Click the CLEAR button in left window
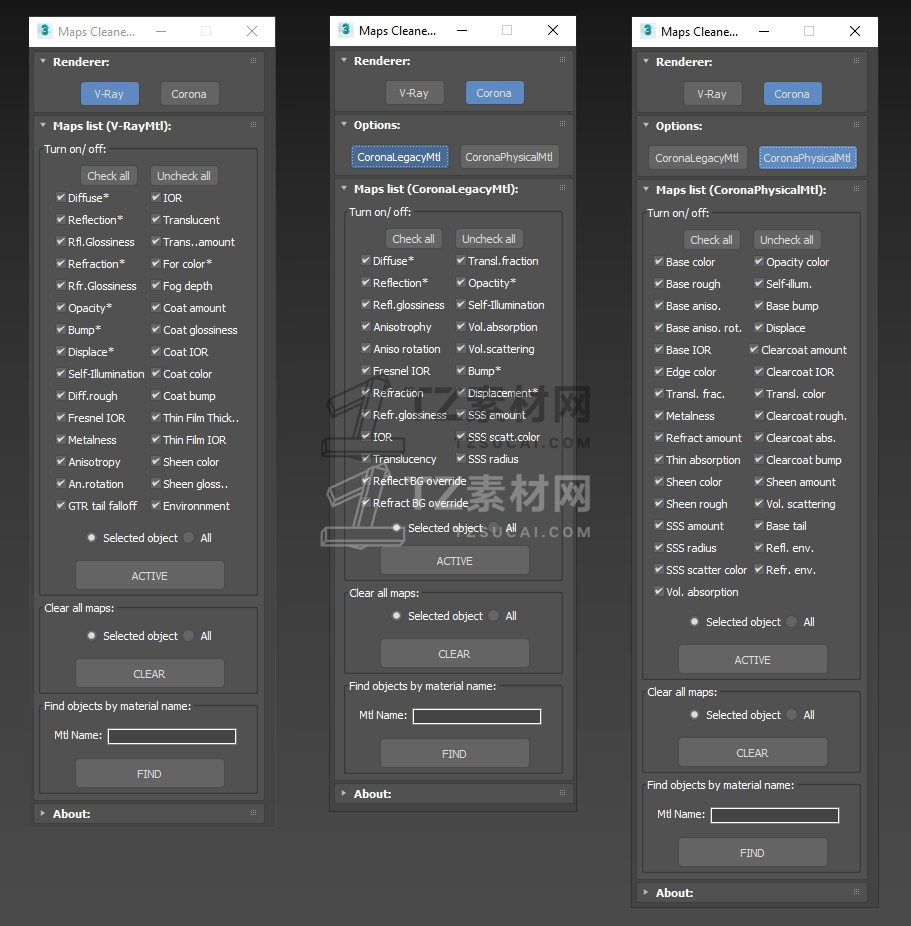This screenshot has width=911, height=926. [x=149, y=673]
